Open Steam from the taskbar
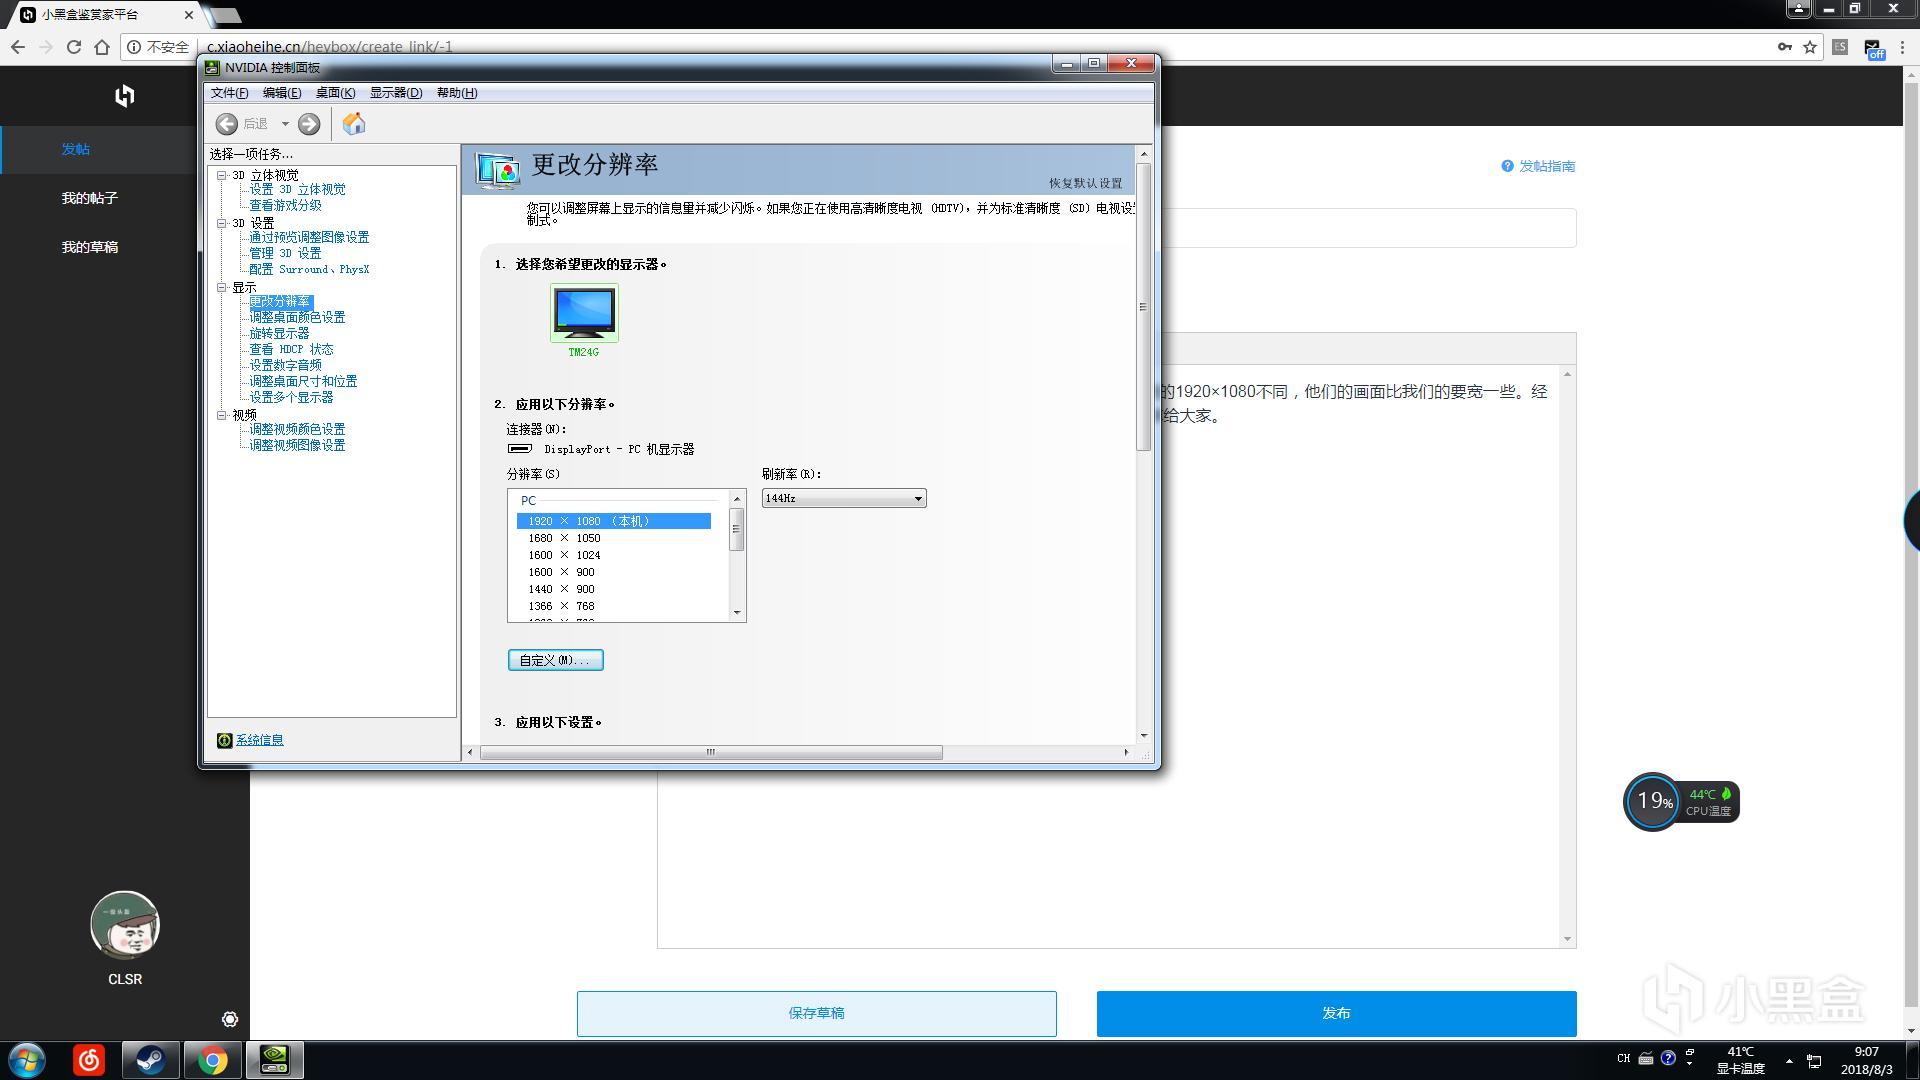 click(x=150, y=1060)
